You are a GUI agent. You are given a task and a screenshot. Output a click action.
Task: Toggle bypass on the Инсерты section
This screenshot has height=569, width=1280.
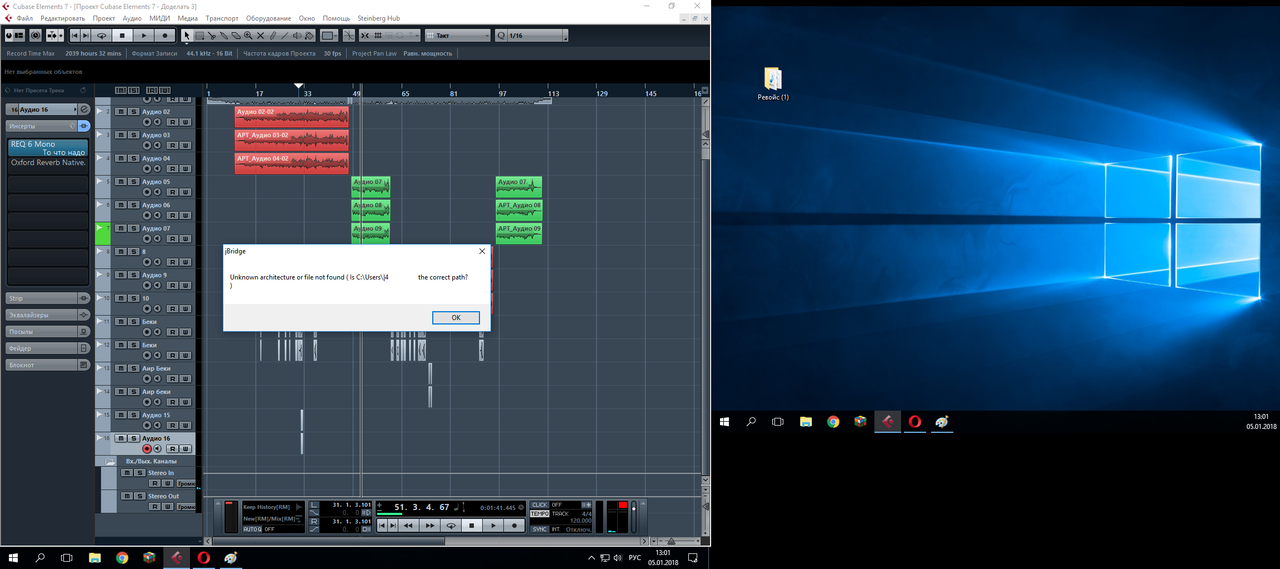(x=84, y=126)
